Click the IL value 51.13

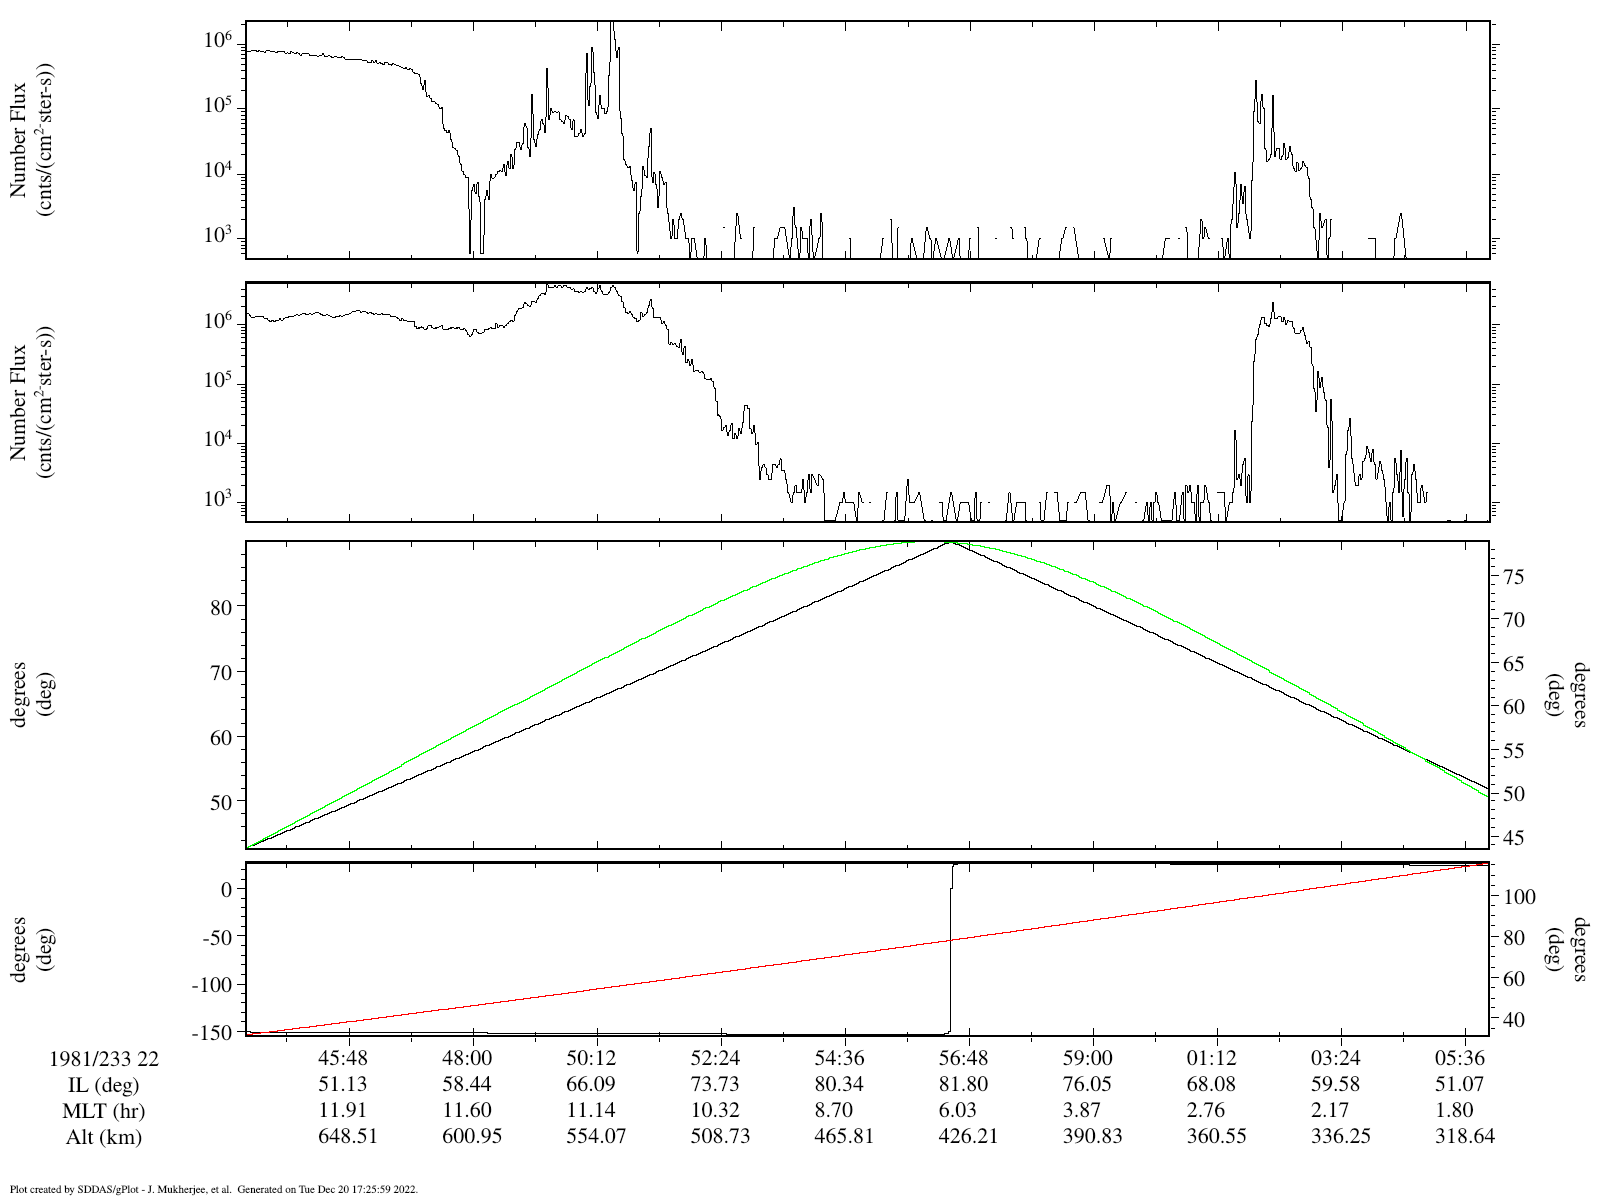coord(343,1084)
